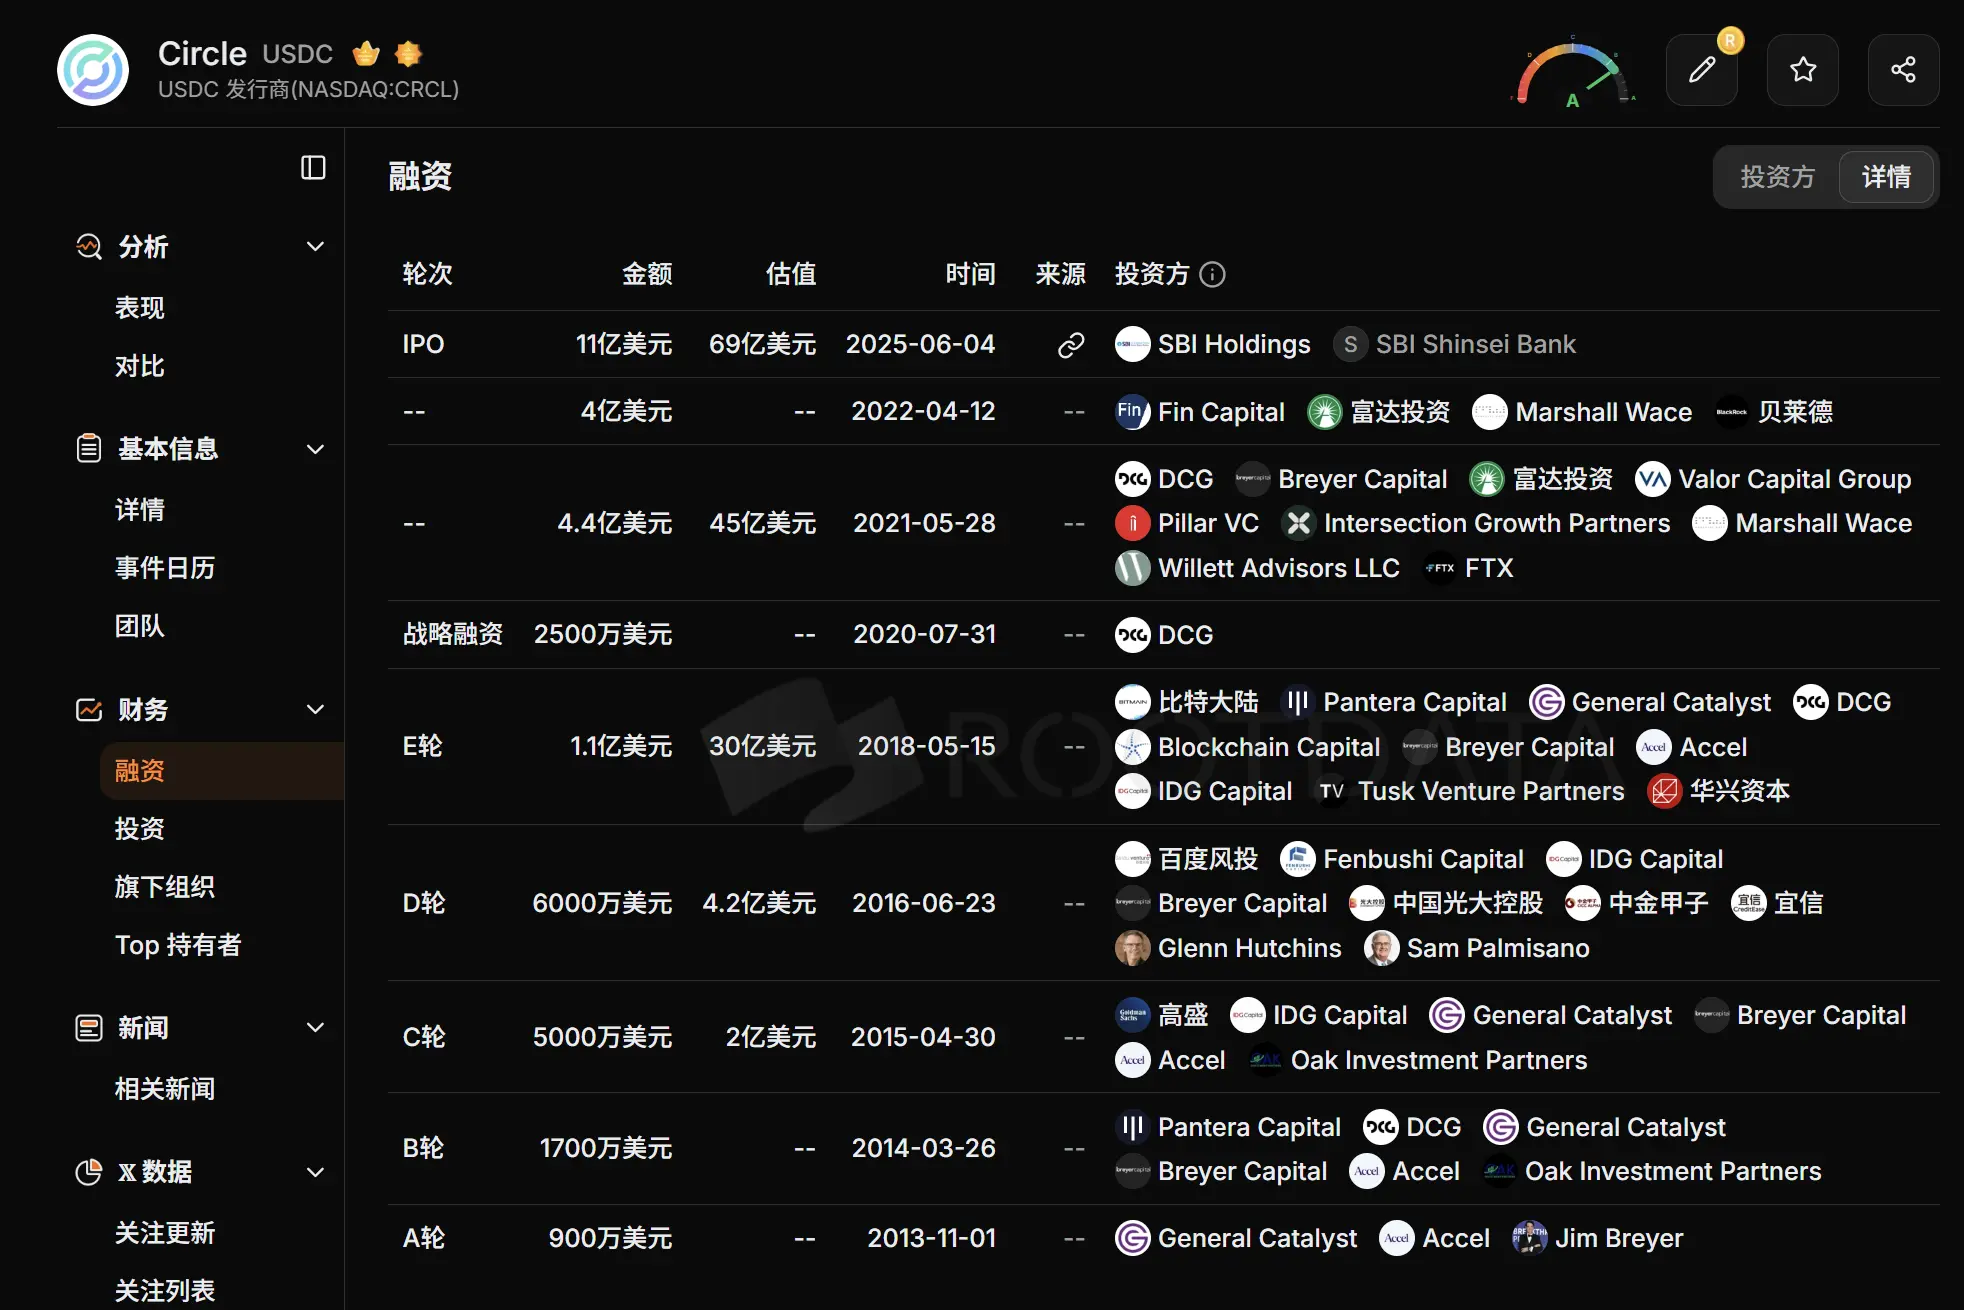Open the rating gauge chart
Screen dimensions: 1964x1310
click(1573, 74)
